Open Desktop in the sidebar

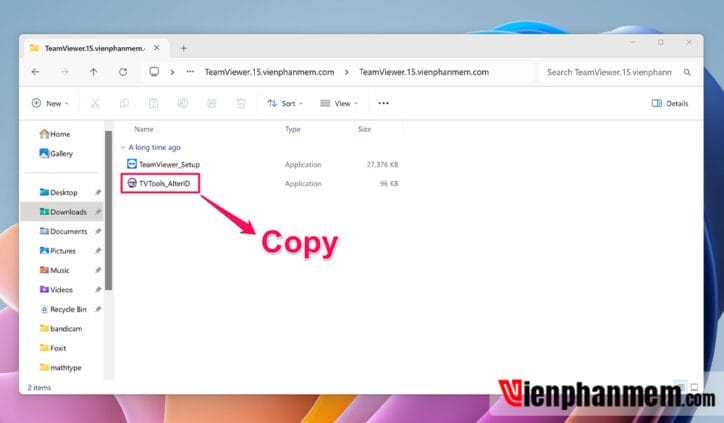click(x=59, y=192)
